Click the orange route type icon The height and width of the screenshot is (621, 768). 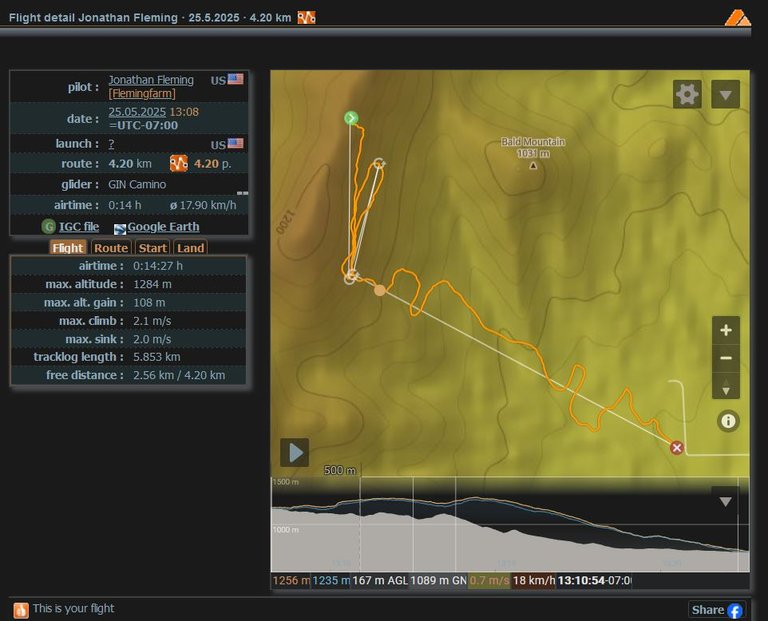179,163
